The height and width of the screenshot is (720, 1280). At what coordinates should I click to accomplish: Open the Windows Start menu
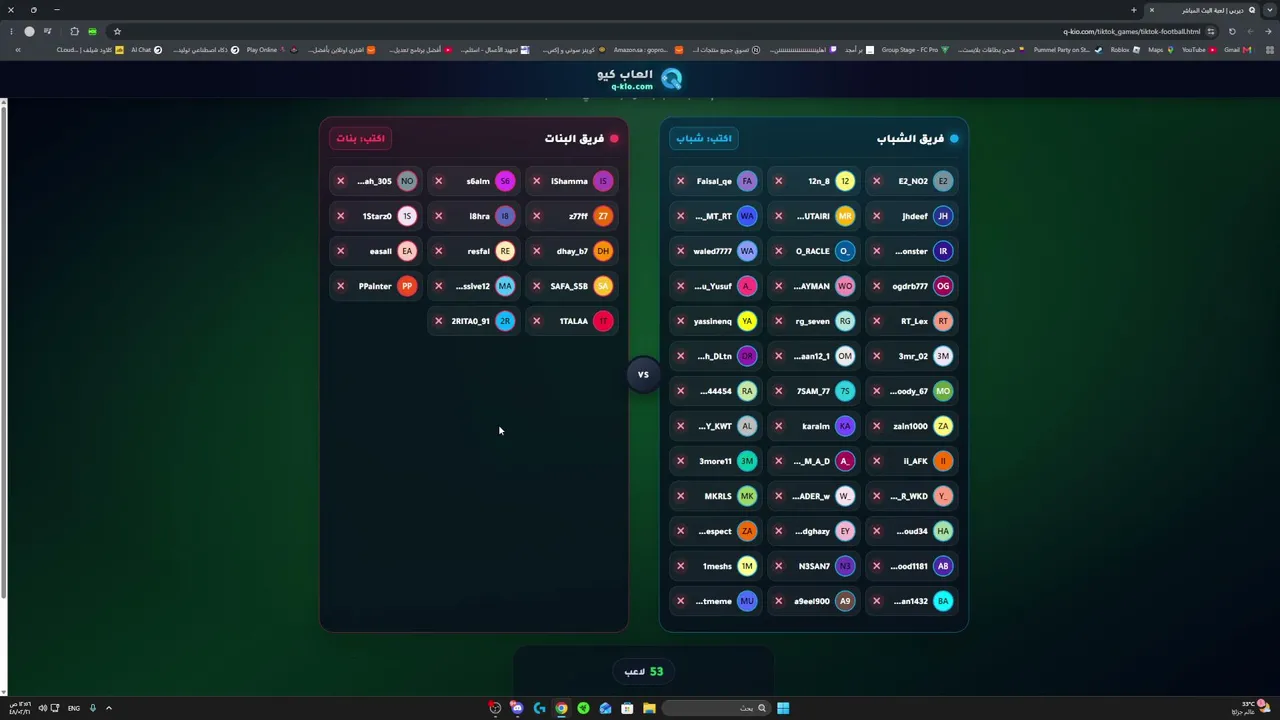coord(783,708)
